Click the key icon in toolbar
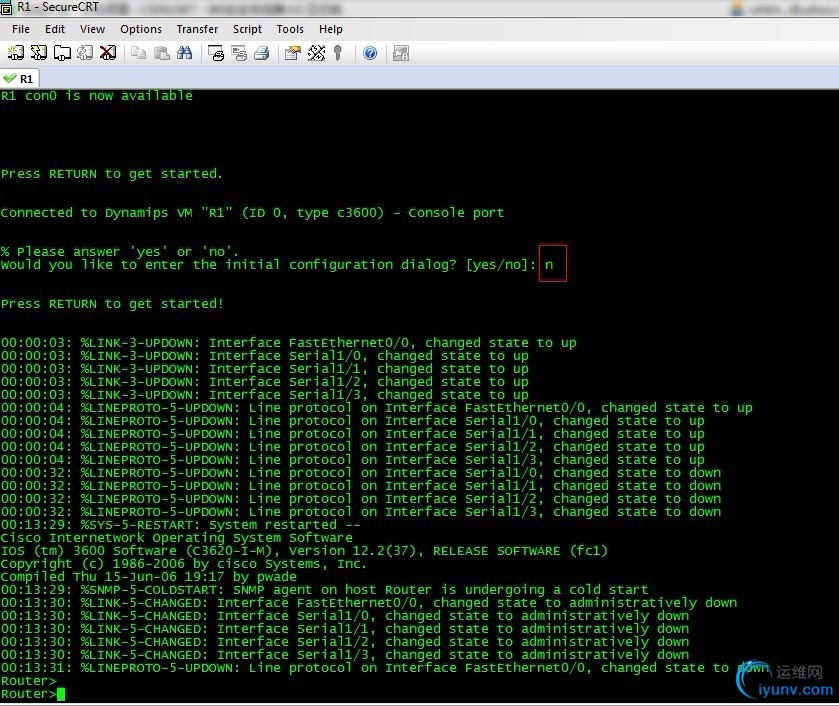The height and width of the screenshot is (706, 839). 338,53
